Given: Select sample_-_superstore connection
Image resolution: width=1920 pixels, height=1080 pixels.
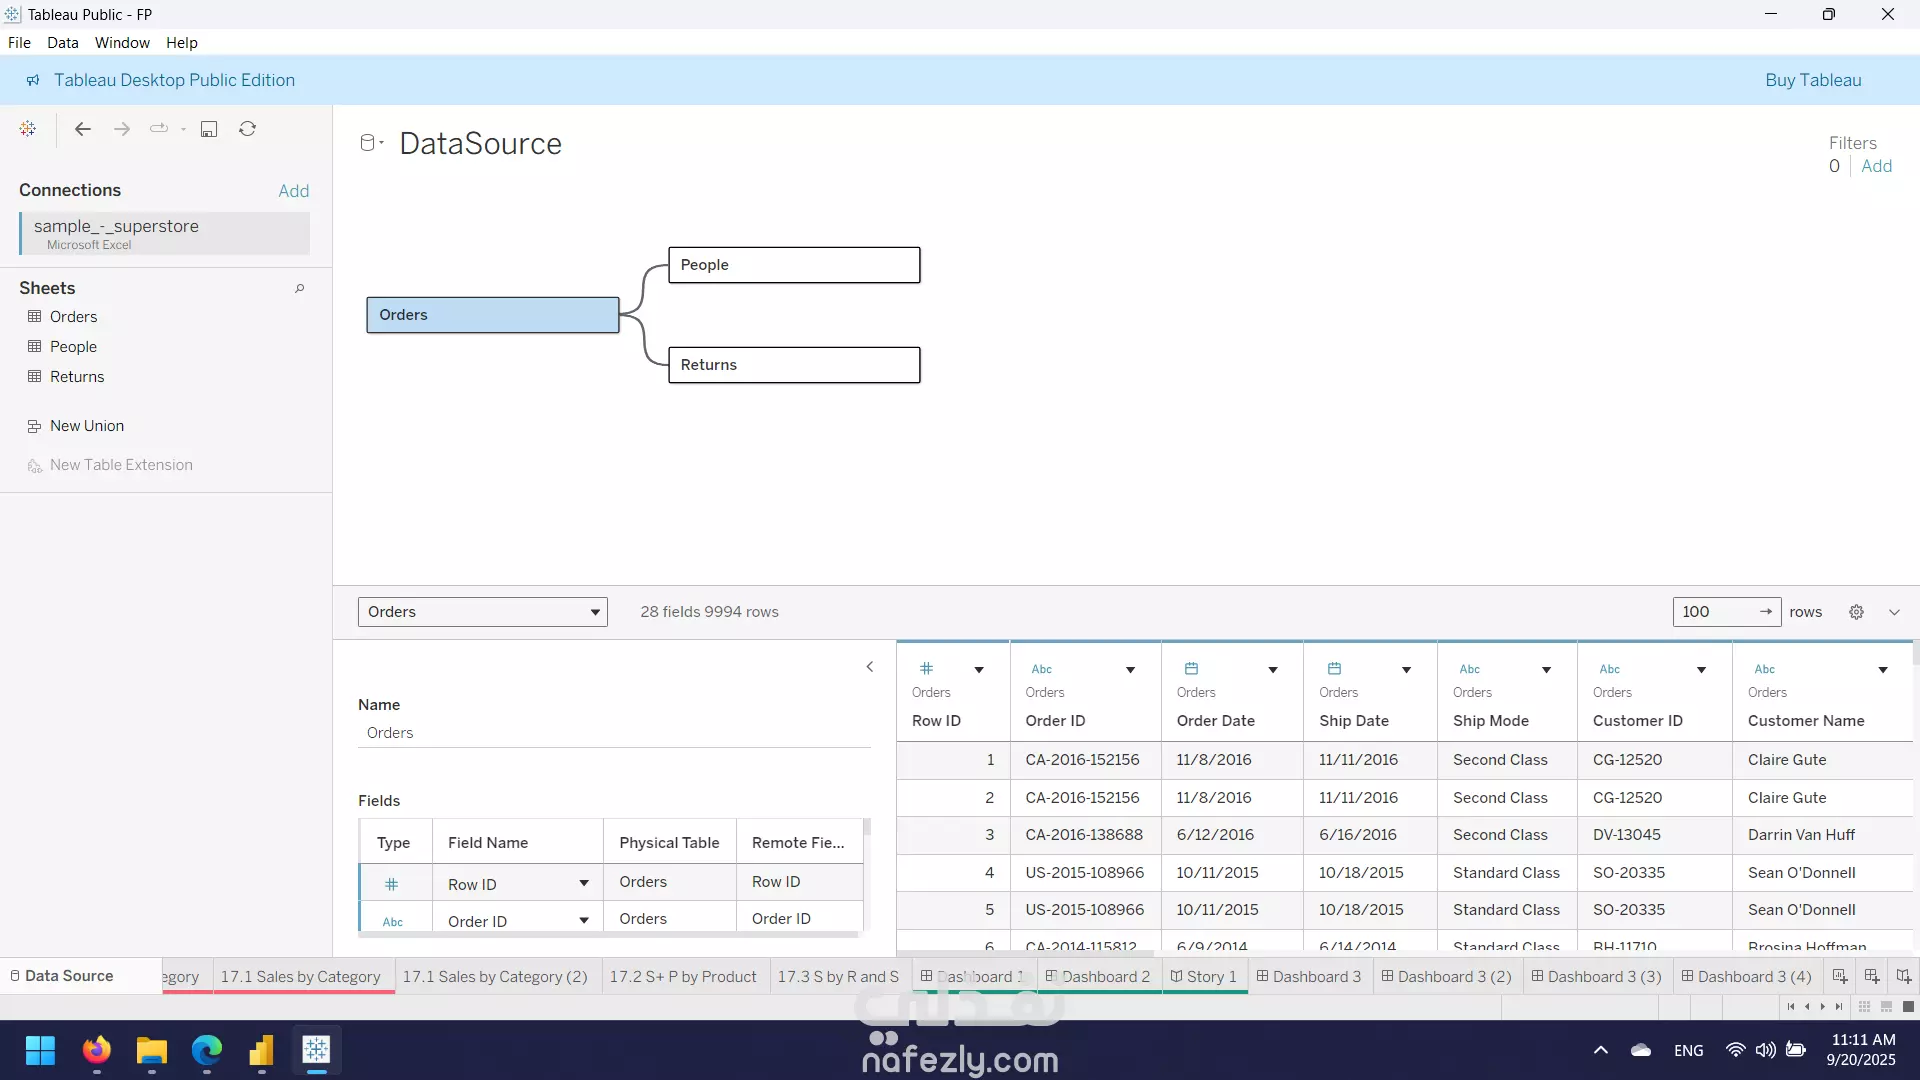Looking at the screenshot, I should tap(164, 233).
